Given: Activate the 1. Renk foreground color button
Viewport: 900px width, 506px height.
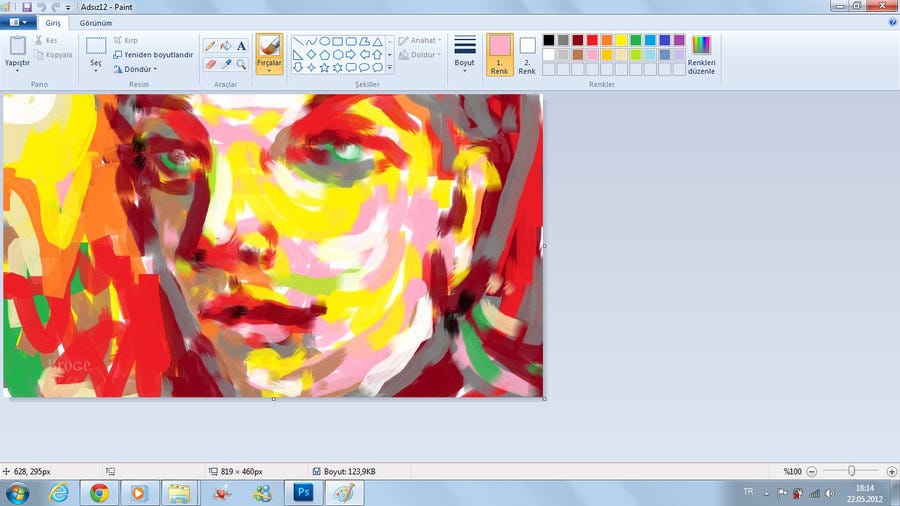Looking at the screenshot, I should click(499, 55).
